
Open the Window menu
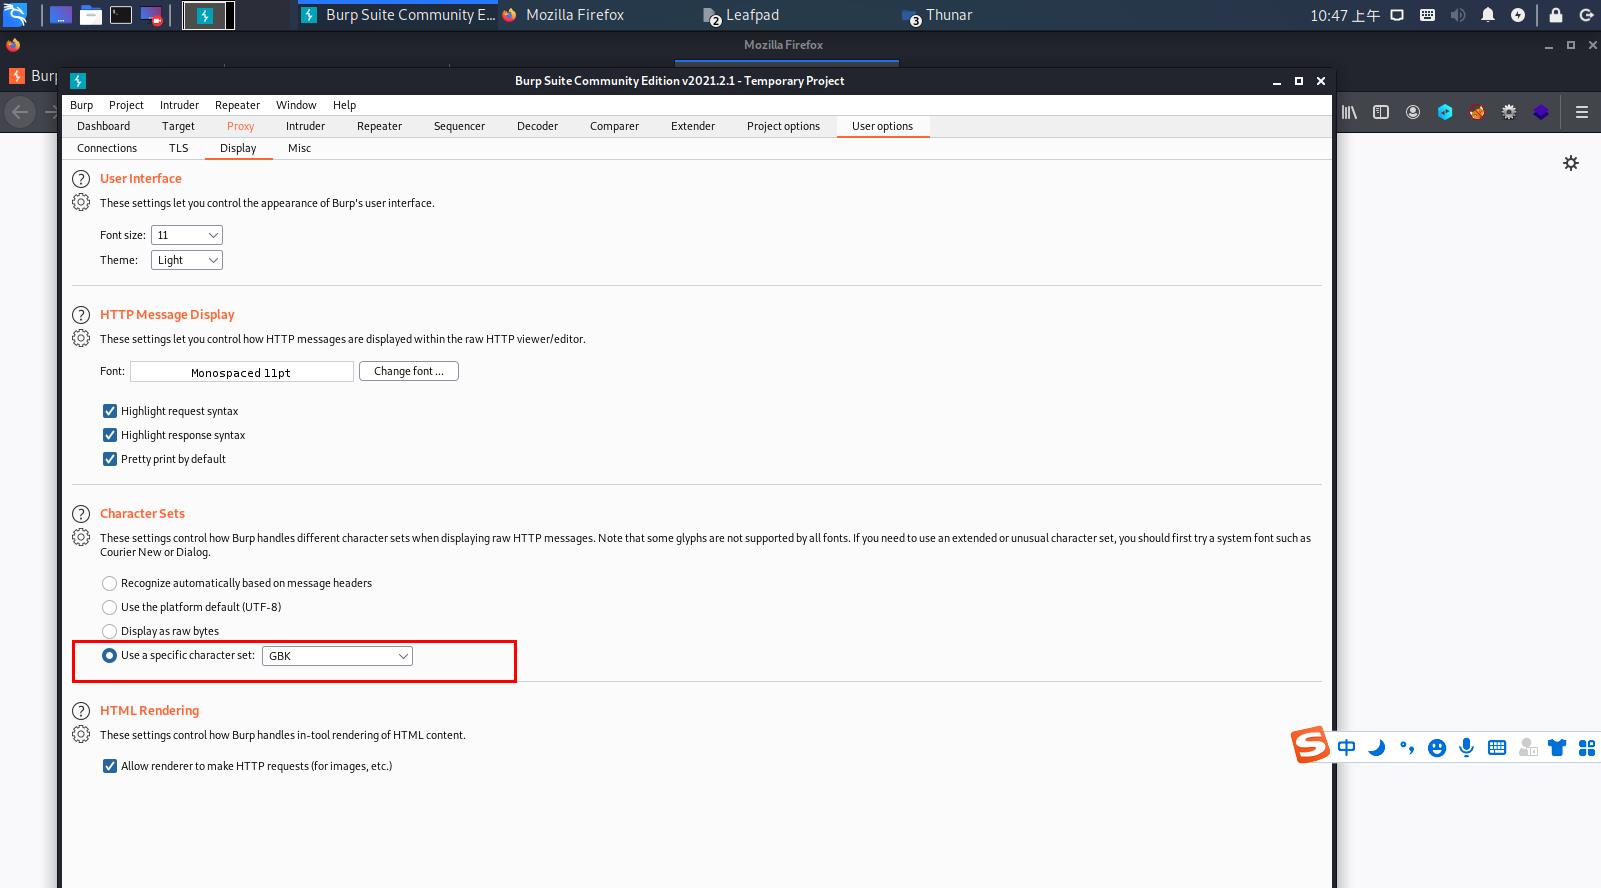tap(296, 105)
